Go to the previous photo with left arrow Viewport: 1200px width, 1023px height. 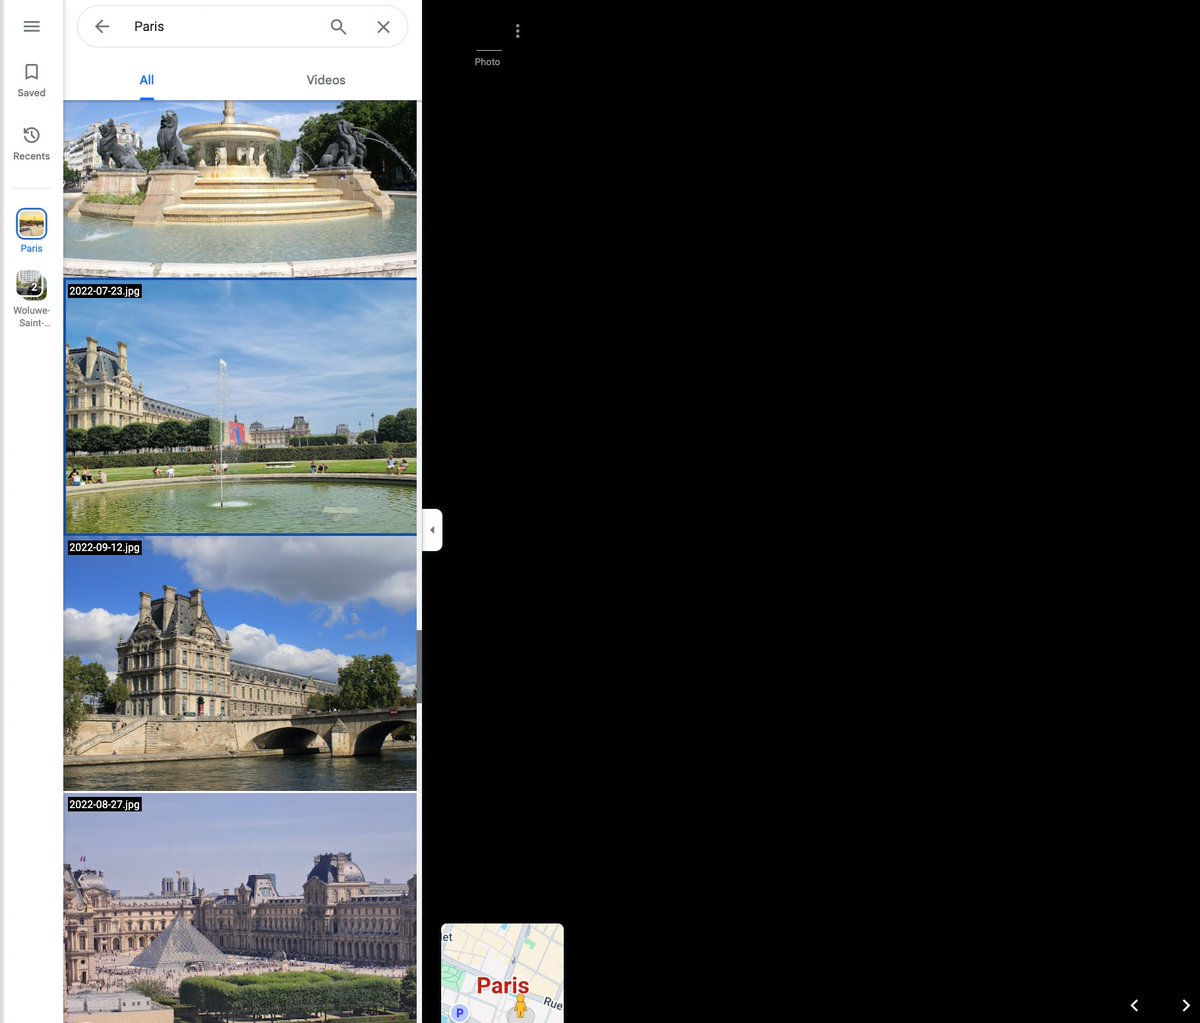tap(1133, 1005)
